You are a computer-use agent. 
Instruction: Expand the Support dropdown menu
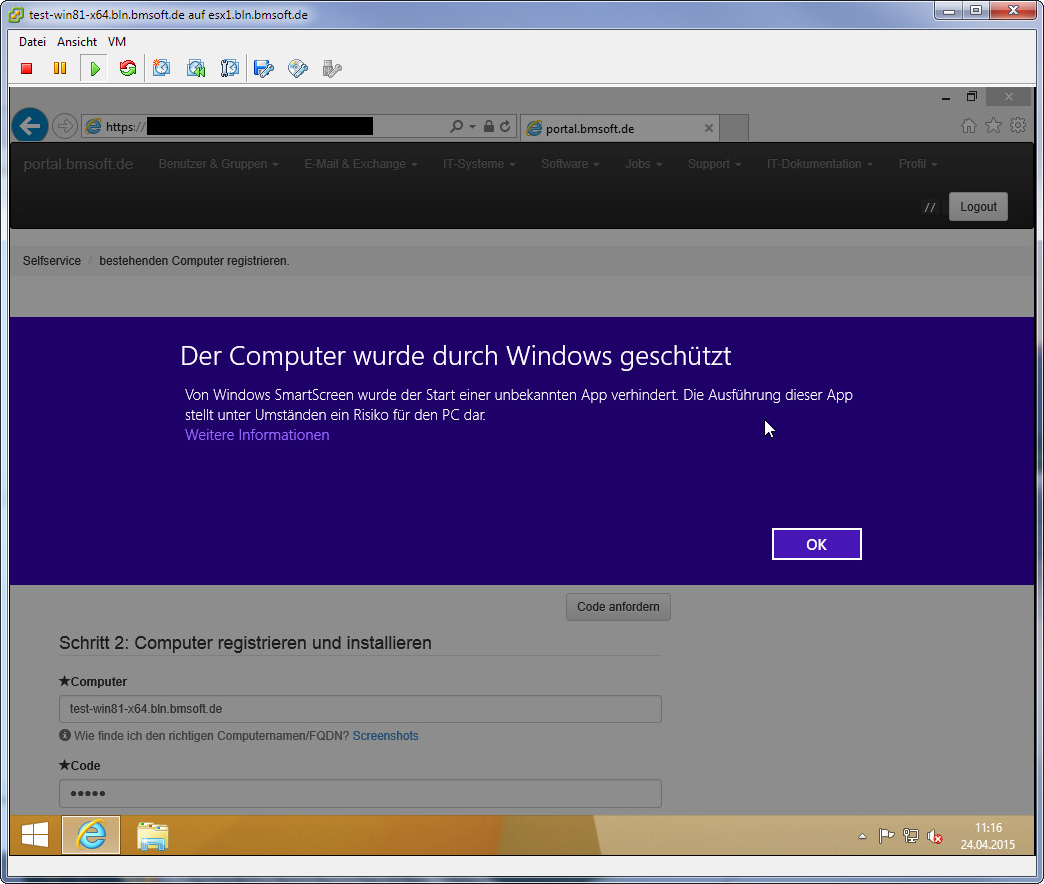click(714, 164)
